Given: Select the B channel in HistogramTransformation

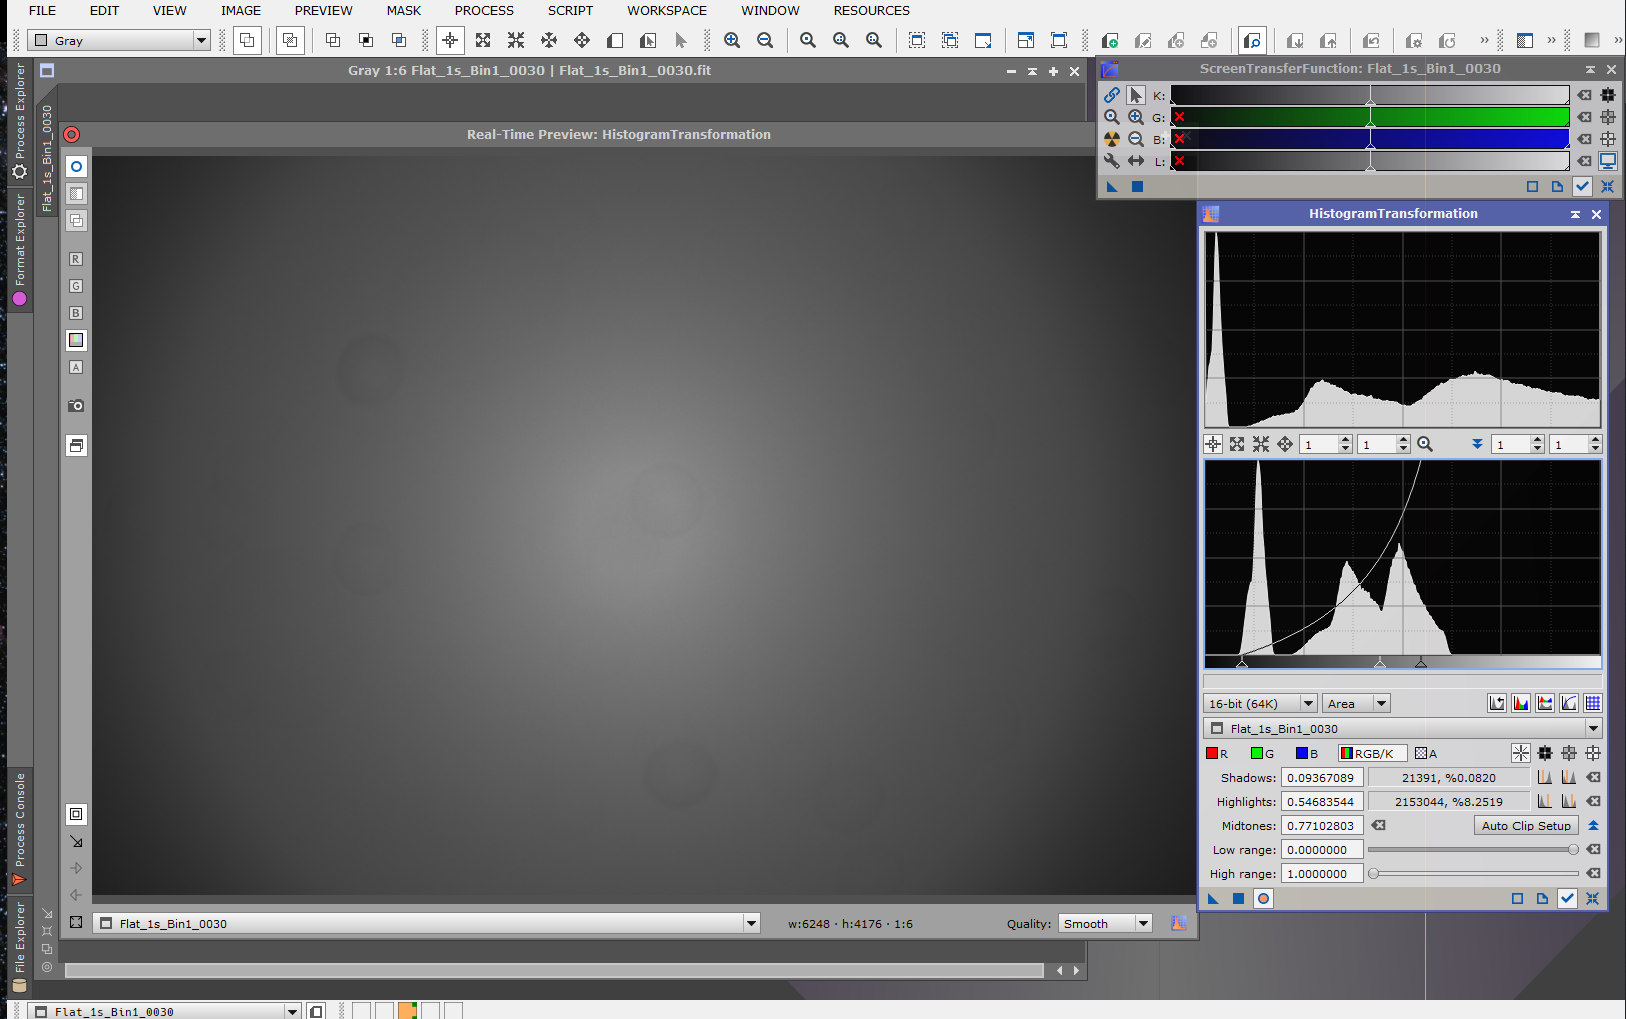Looking at the screenshot, I should [x=1307, y=753].
